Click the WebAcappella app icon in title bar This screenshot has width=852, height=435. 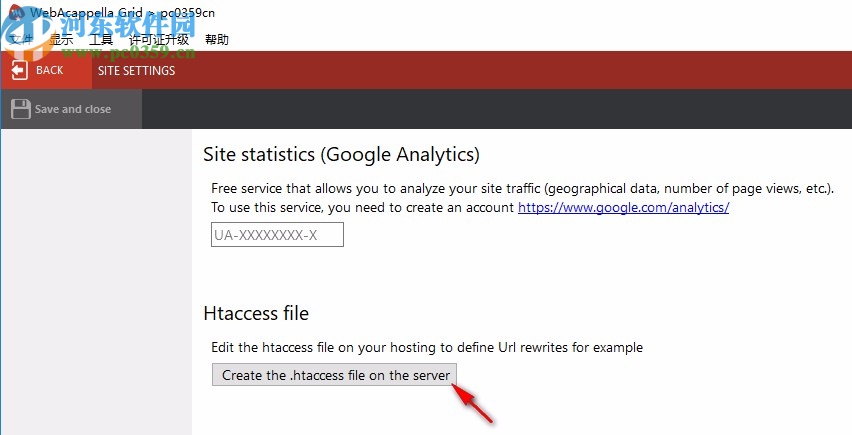point(14,12)
